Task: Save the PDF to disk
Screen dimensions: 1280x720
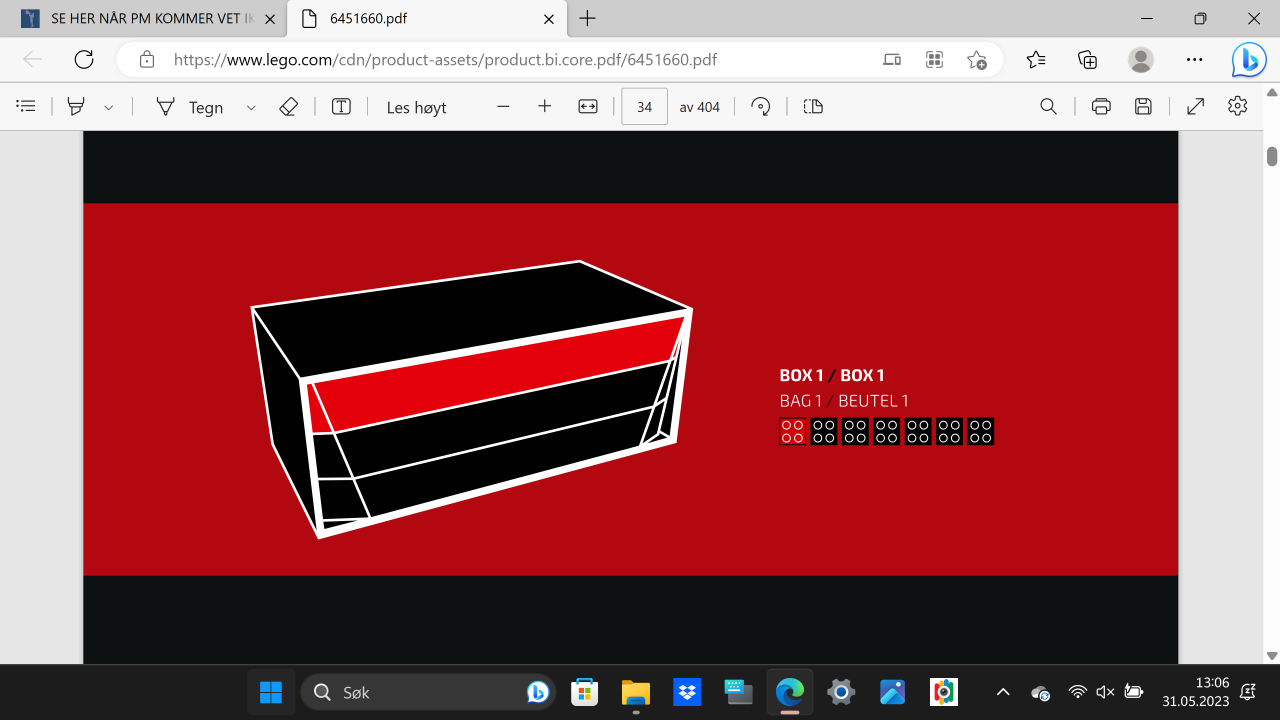Action: [1143, 106]
